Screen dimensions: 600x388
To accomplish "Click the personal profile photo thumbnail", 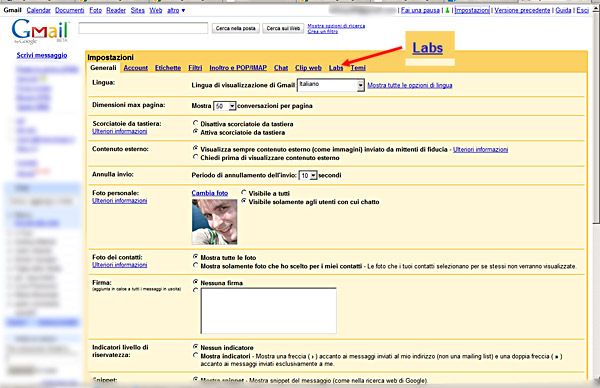I will (214, 222).
